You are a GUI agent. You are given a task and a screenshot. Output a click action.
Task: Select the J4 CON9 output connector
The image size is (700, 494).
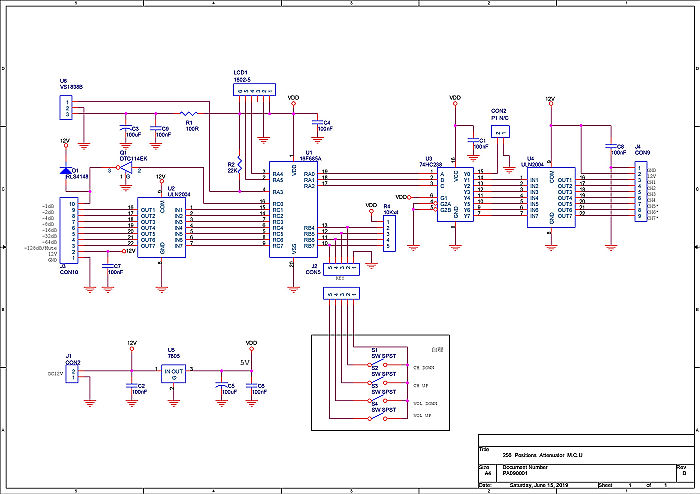pyautogui.click(x=641, y=192)
